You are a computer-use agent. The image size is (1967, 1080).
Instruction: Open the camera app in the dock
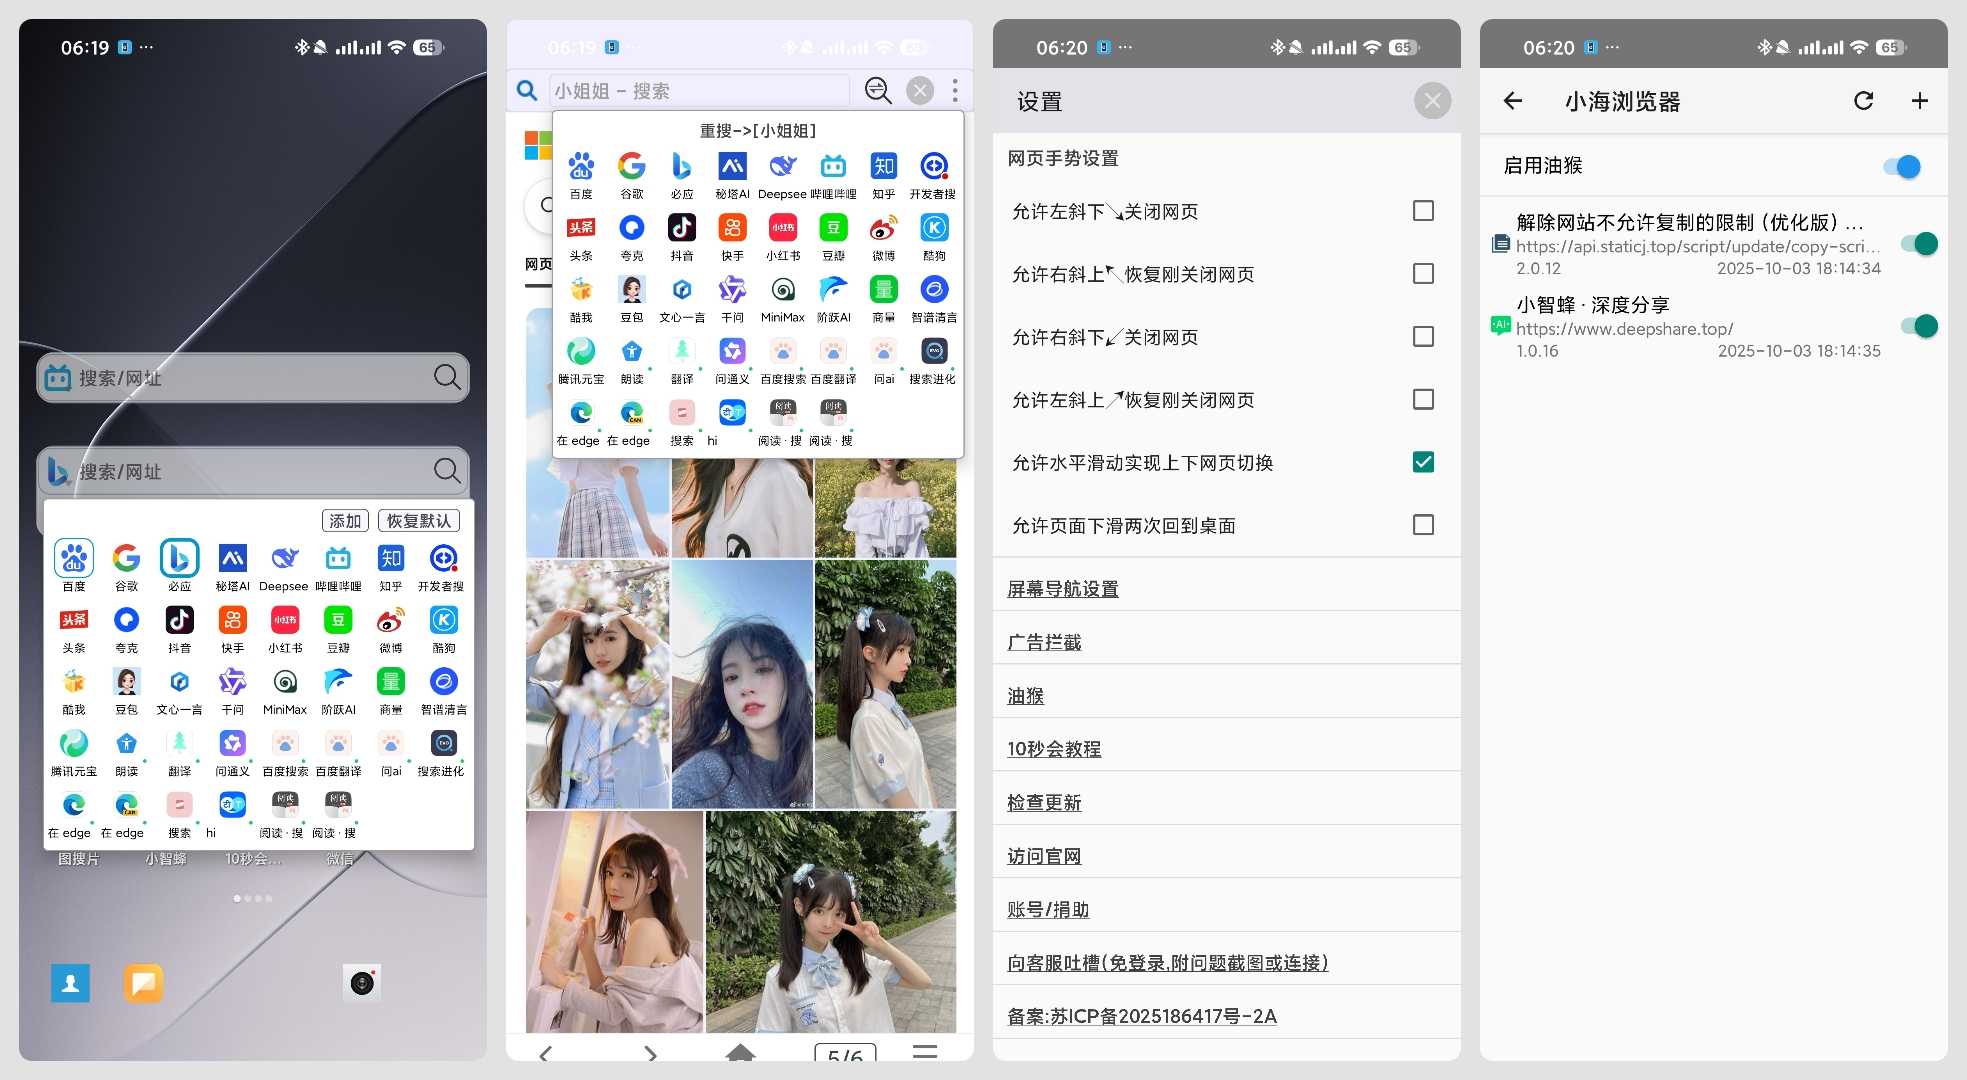pyautogui.click(x=362, y=983)
